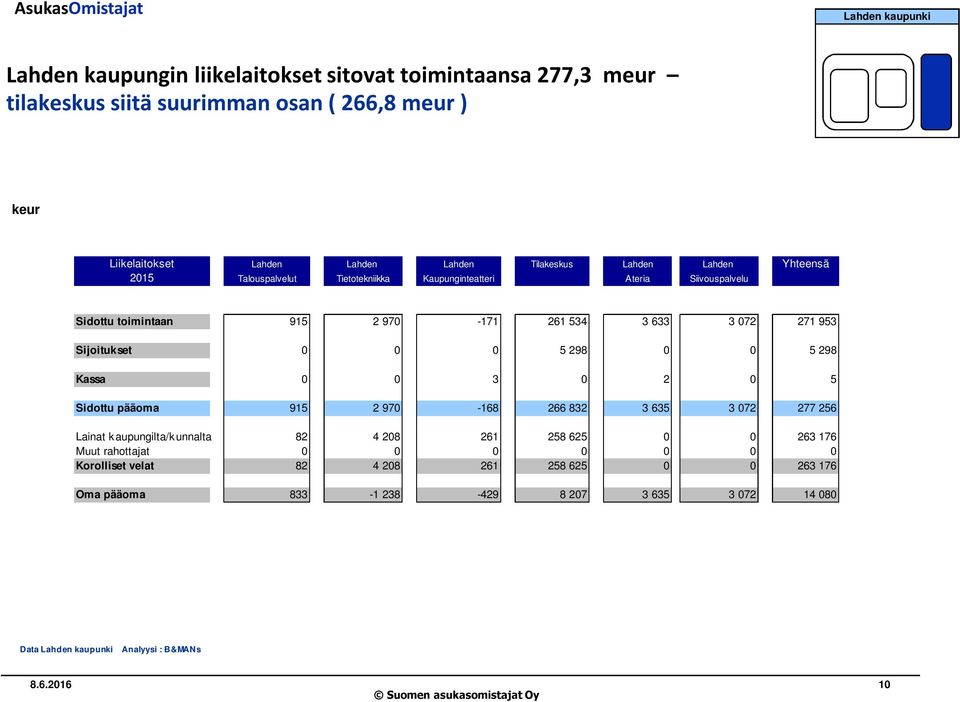The height and width of the screenshot is (702, 960).
Task: Click the Tilakeskus Sijoitukset value 5 298
Action: pos(573,350)
